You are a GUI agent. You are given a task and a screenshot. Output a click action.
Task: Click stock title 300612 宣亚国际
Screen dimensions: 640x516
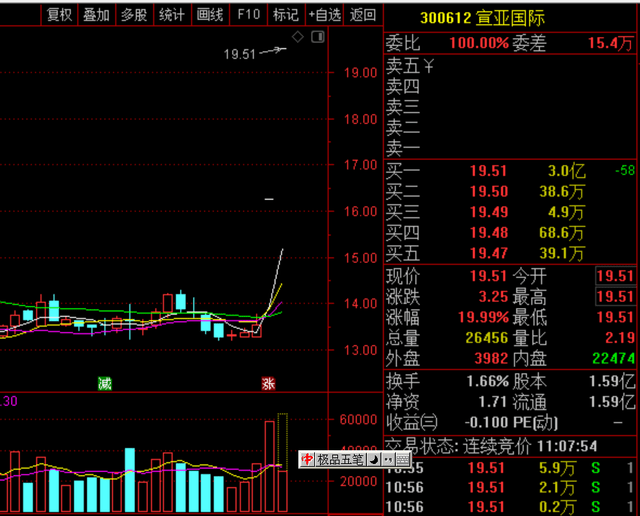point(482,18)
